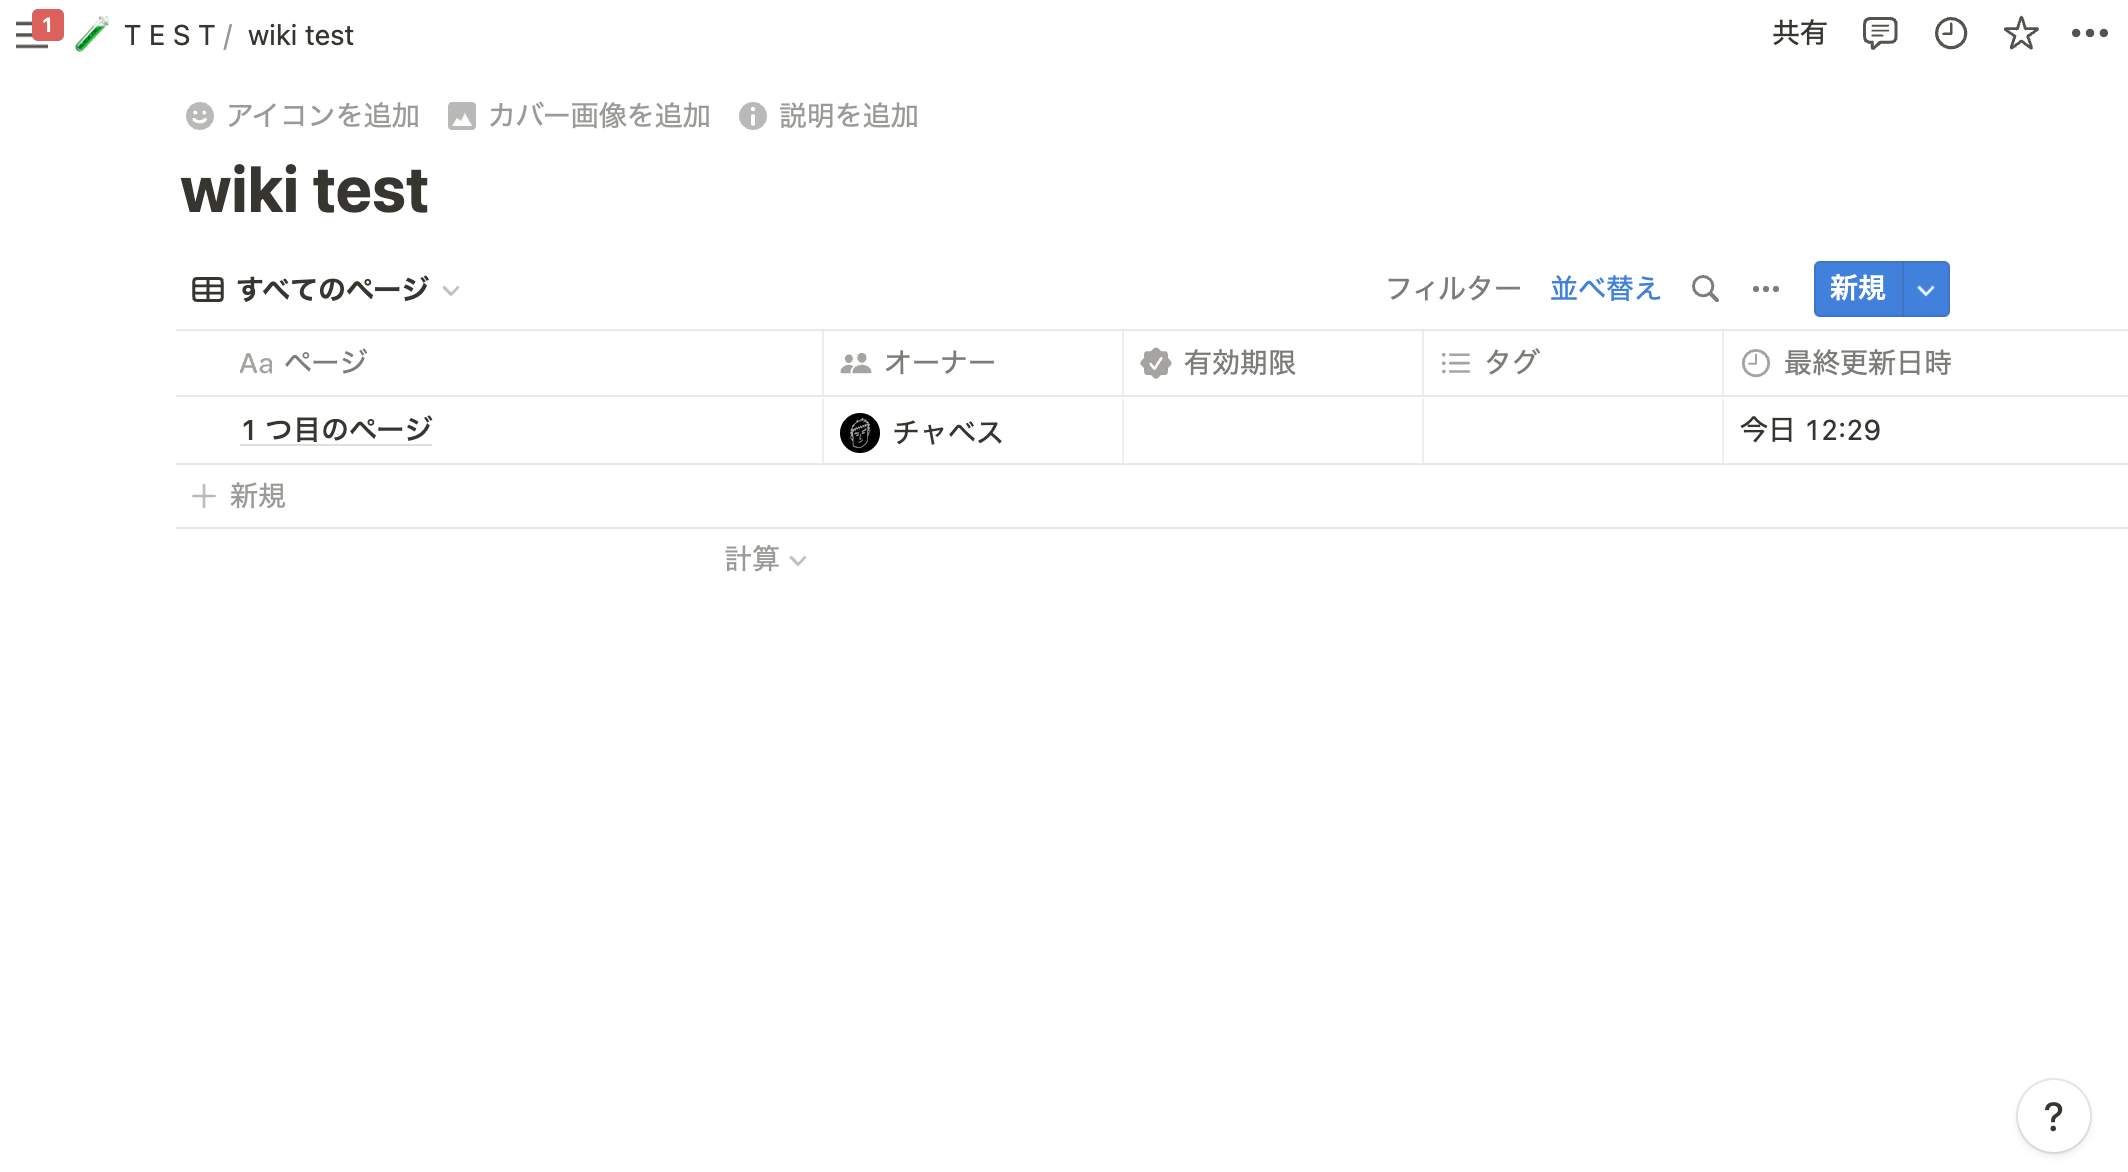Click the タグ column header

(1573, 363)
